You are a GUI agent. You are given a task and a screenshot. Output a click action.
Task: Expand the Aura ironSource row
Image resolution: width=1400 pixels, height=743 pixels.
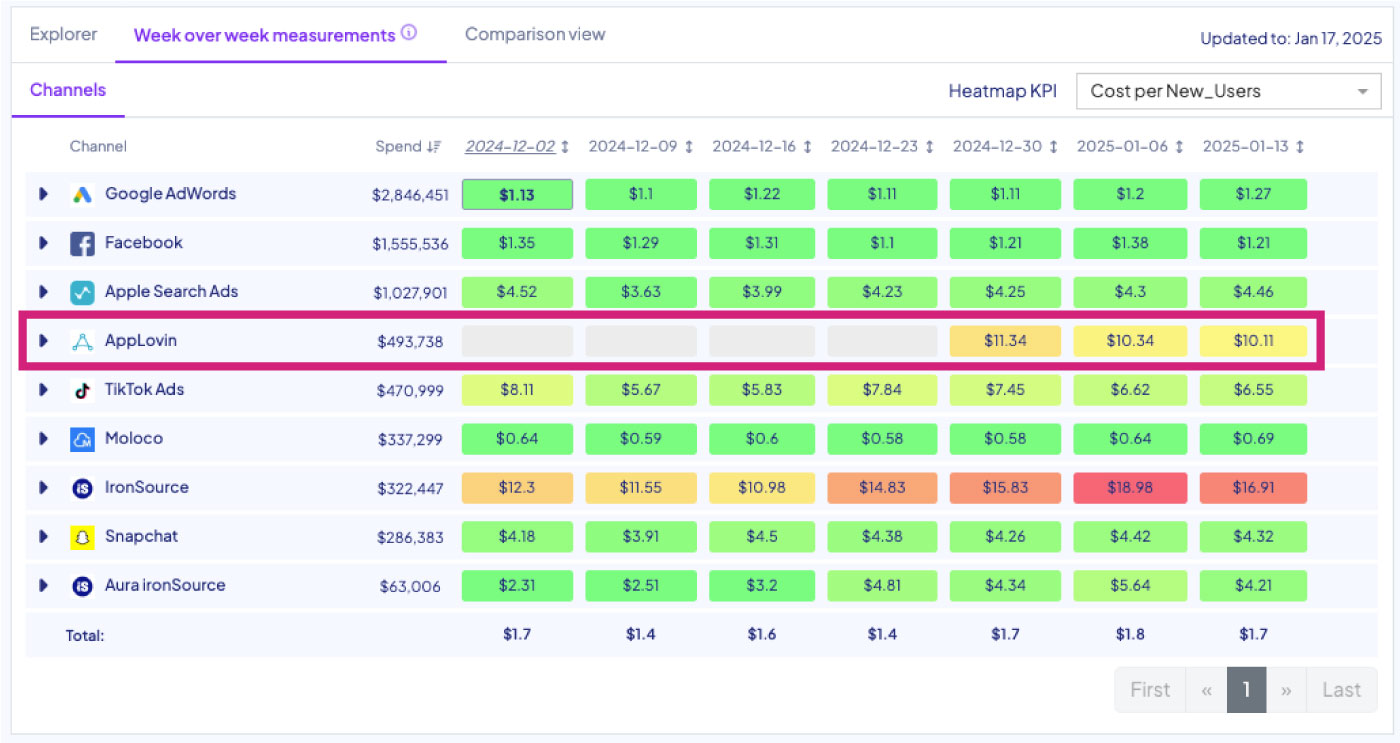[43, 586]
